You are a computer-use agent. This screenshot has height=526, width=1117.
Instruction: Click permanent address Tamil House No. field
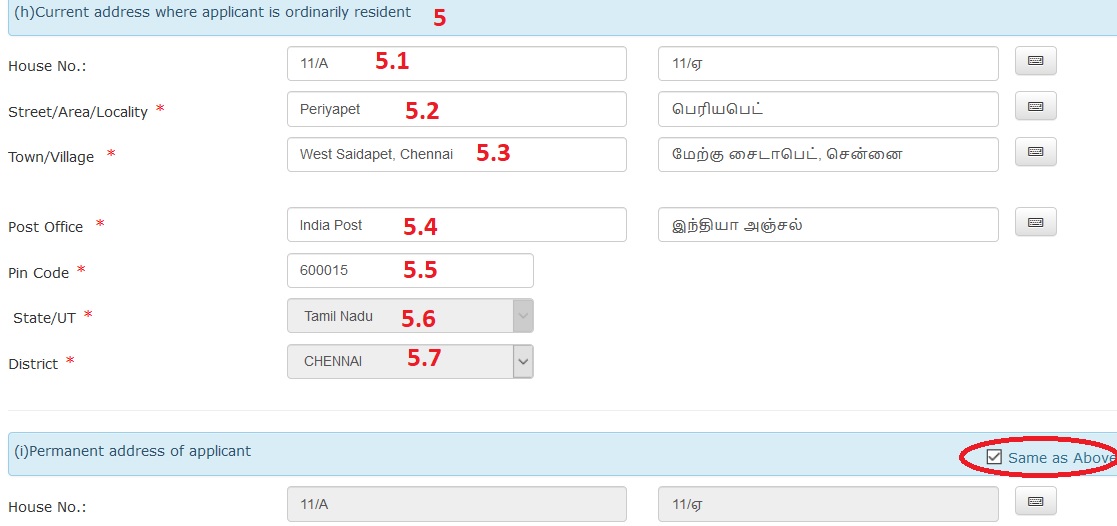point(828,504)
